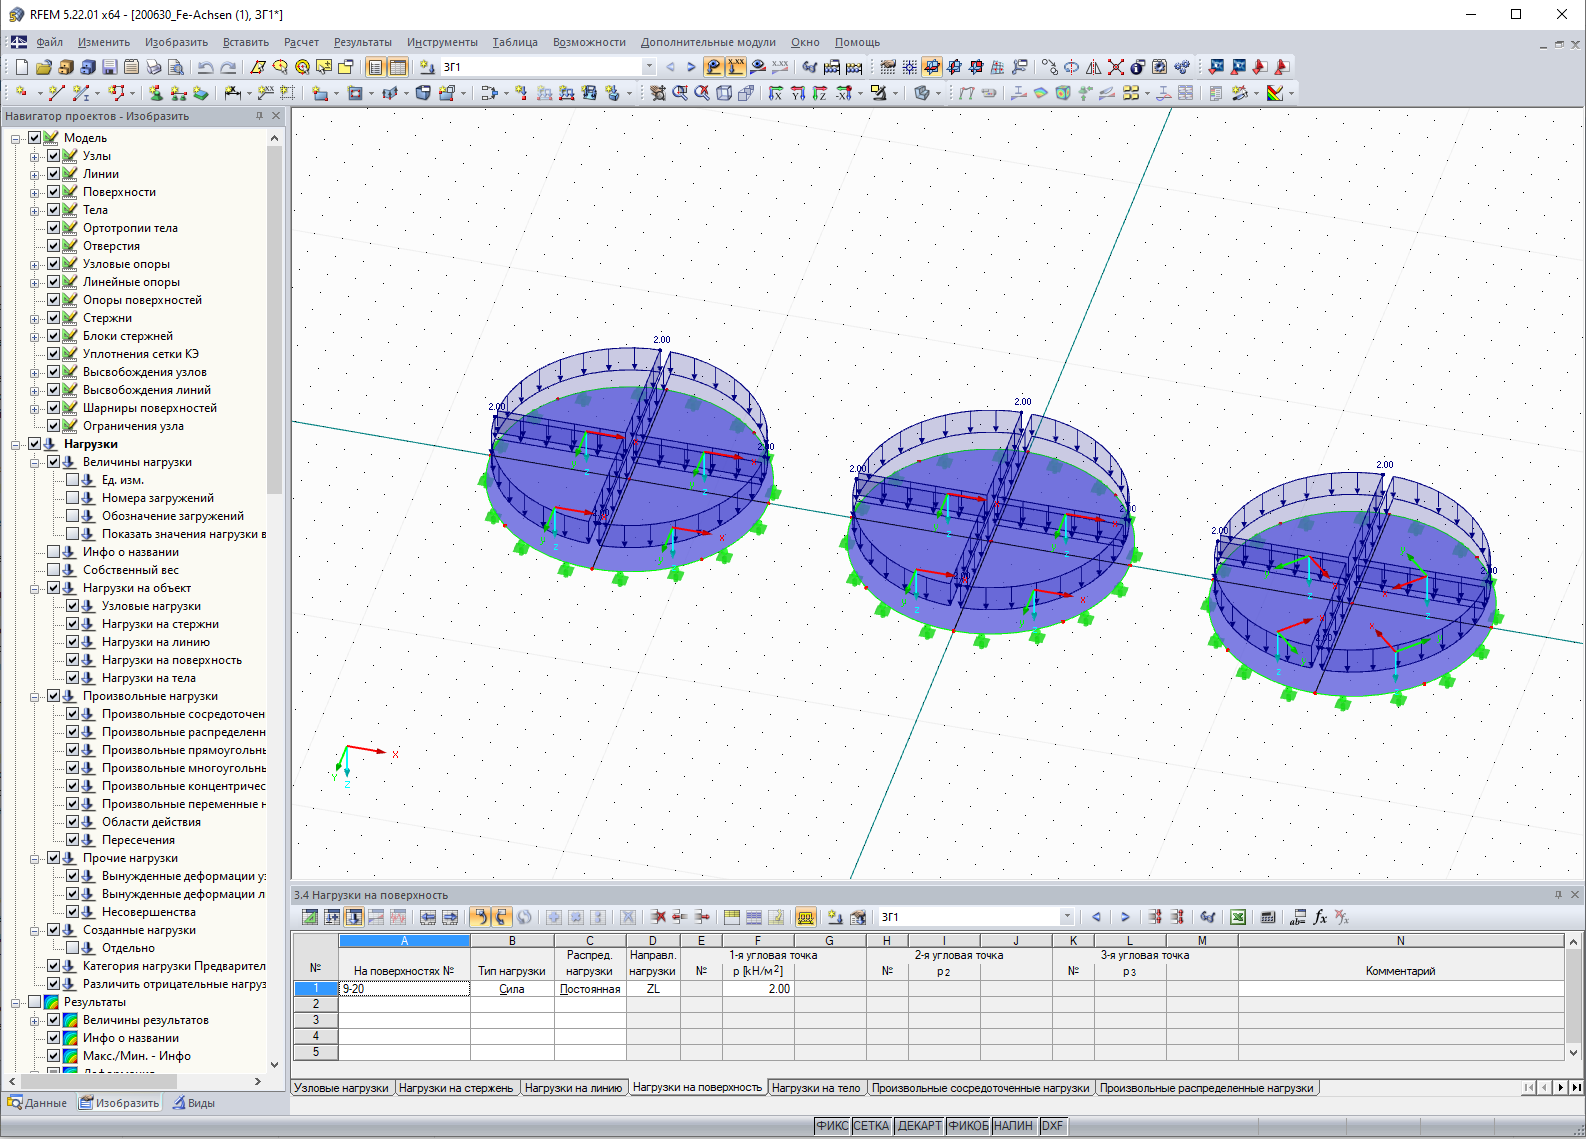
Task: Enable the Собственный вес checkbox
Action: 53,570
